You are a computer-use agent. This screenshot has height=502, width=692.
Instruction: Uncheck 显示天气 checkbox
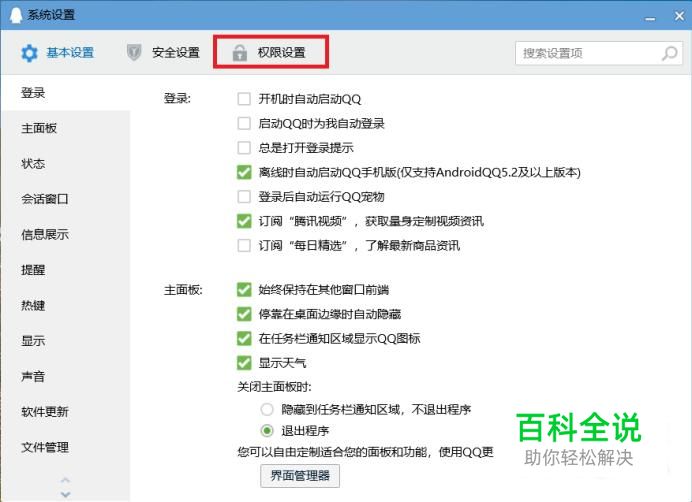click(x=244, y=363)
